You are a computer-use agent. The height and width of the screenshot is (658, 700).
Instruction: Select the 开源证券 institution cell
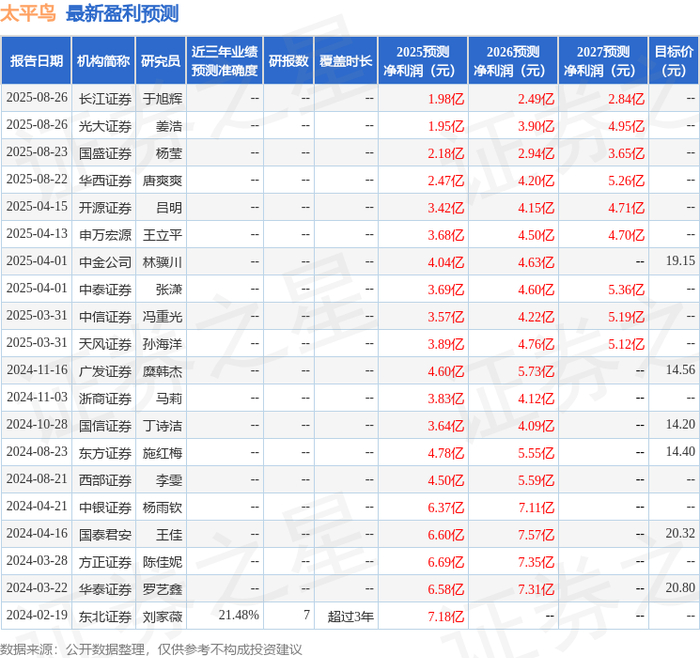click(105, 208)
